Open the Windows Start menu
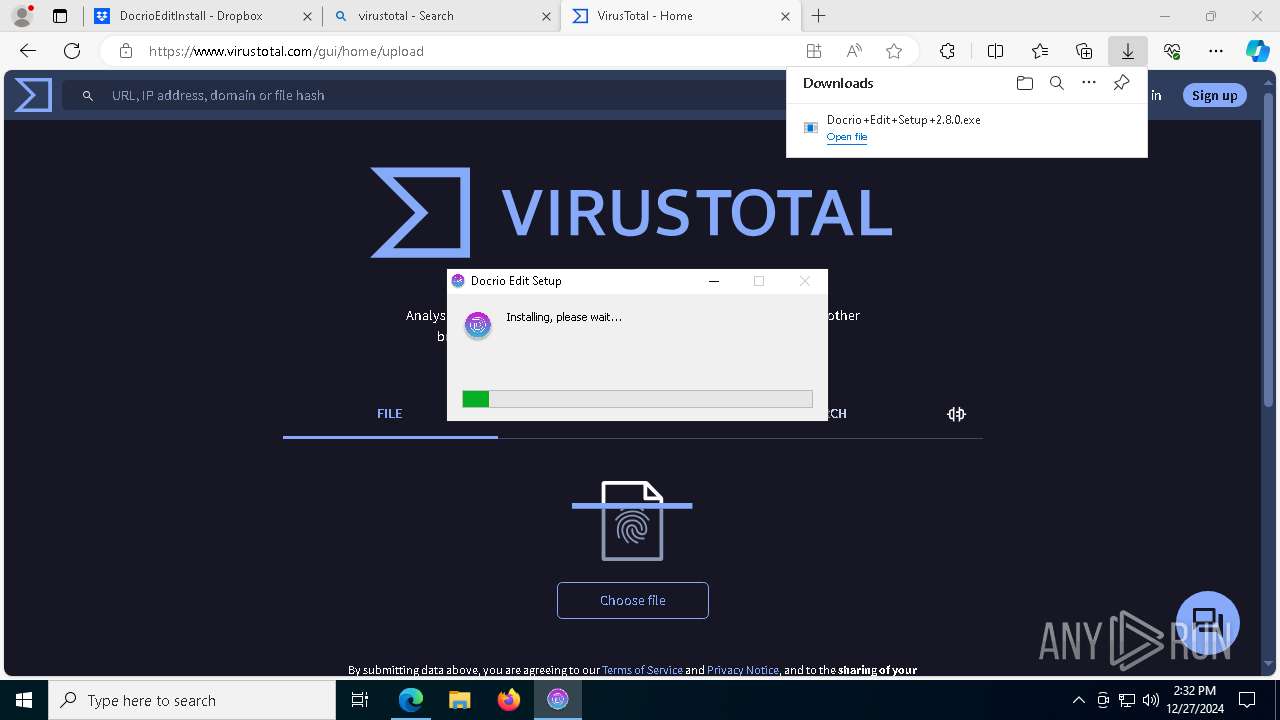This screenshot has width=1280, height=720. click(24, 700)
